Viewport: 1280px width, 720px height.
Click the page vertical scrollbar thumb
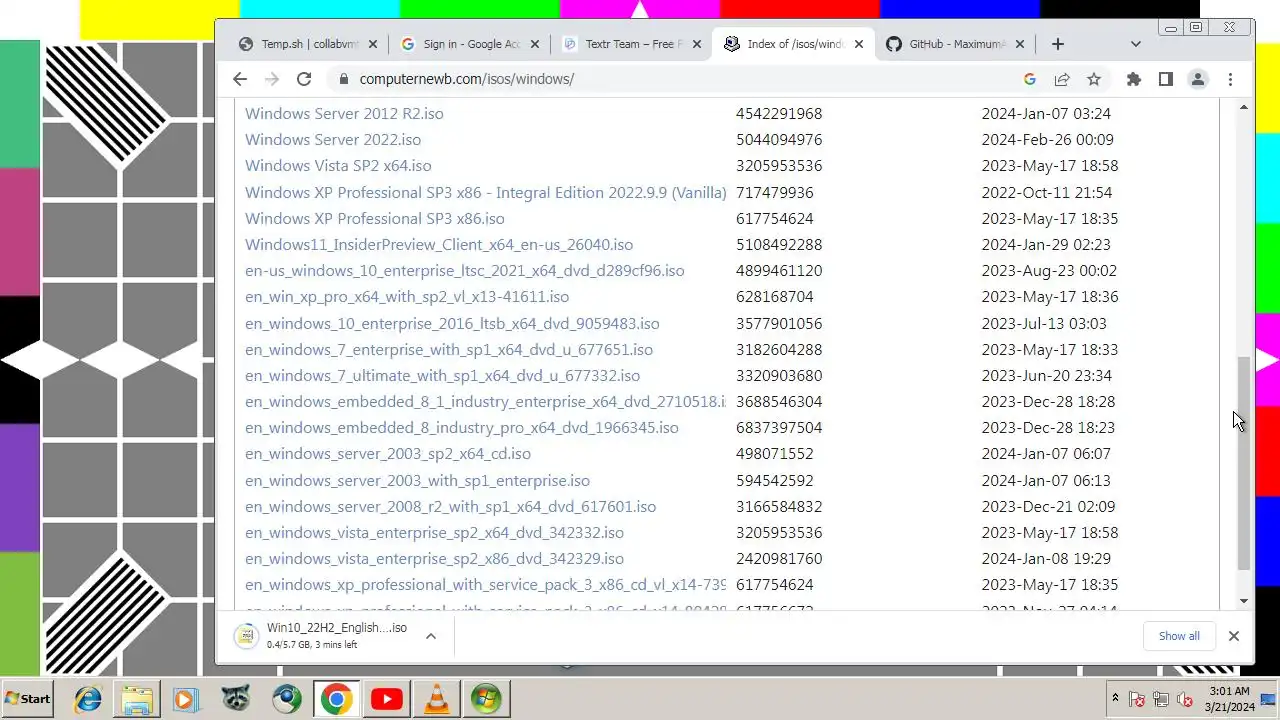1244,463
